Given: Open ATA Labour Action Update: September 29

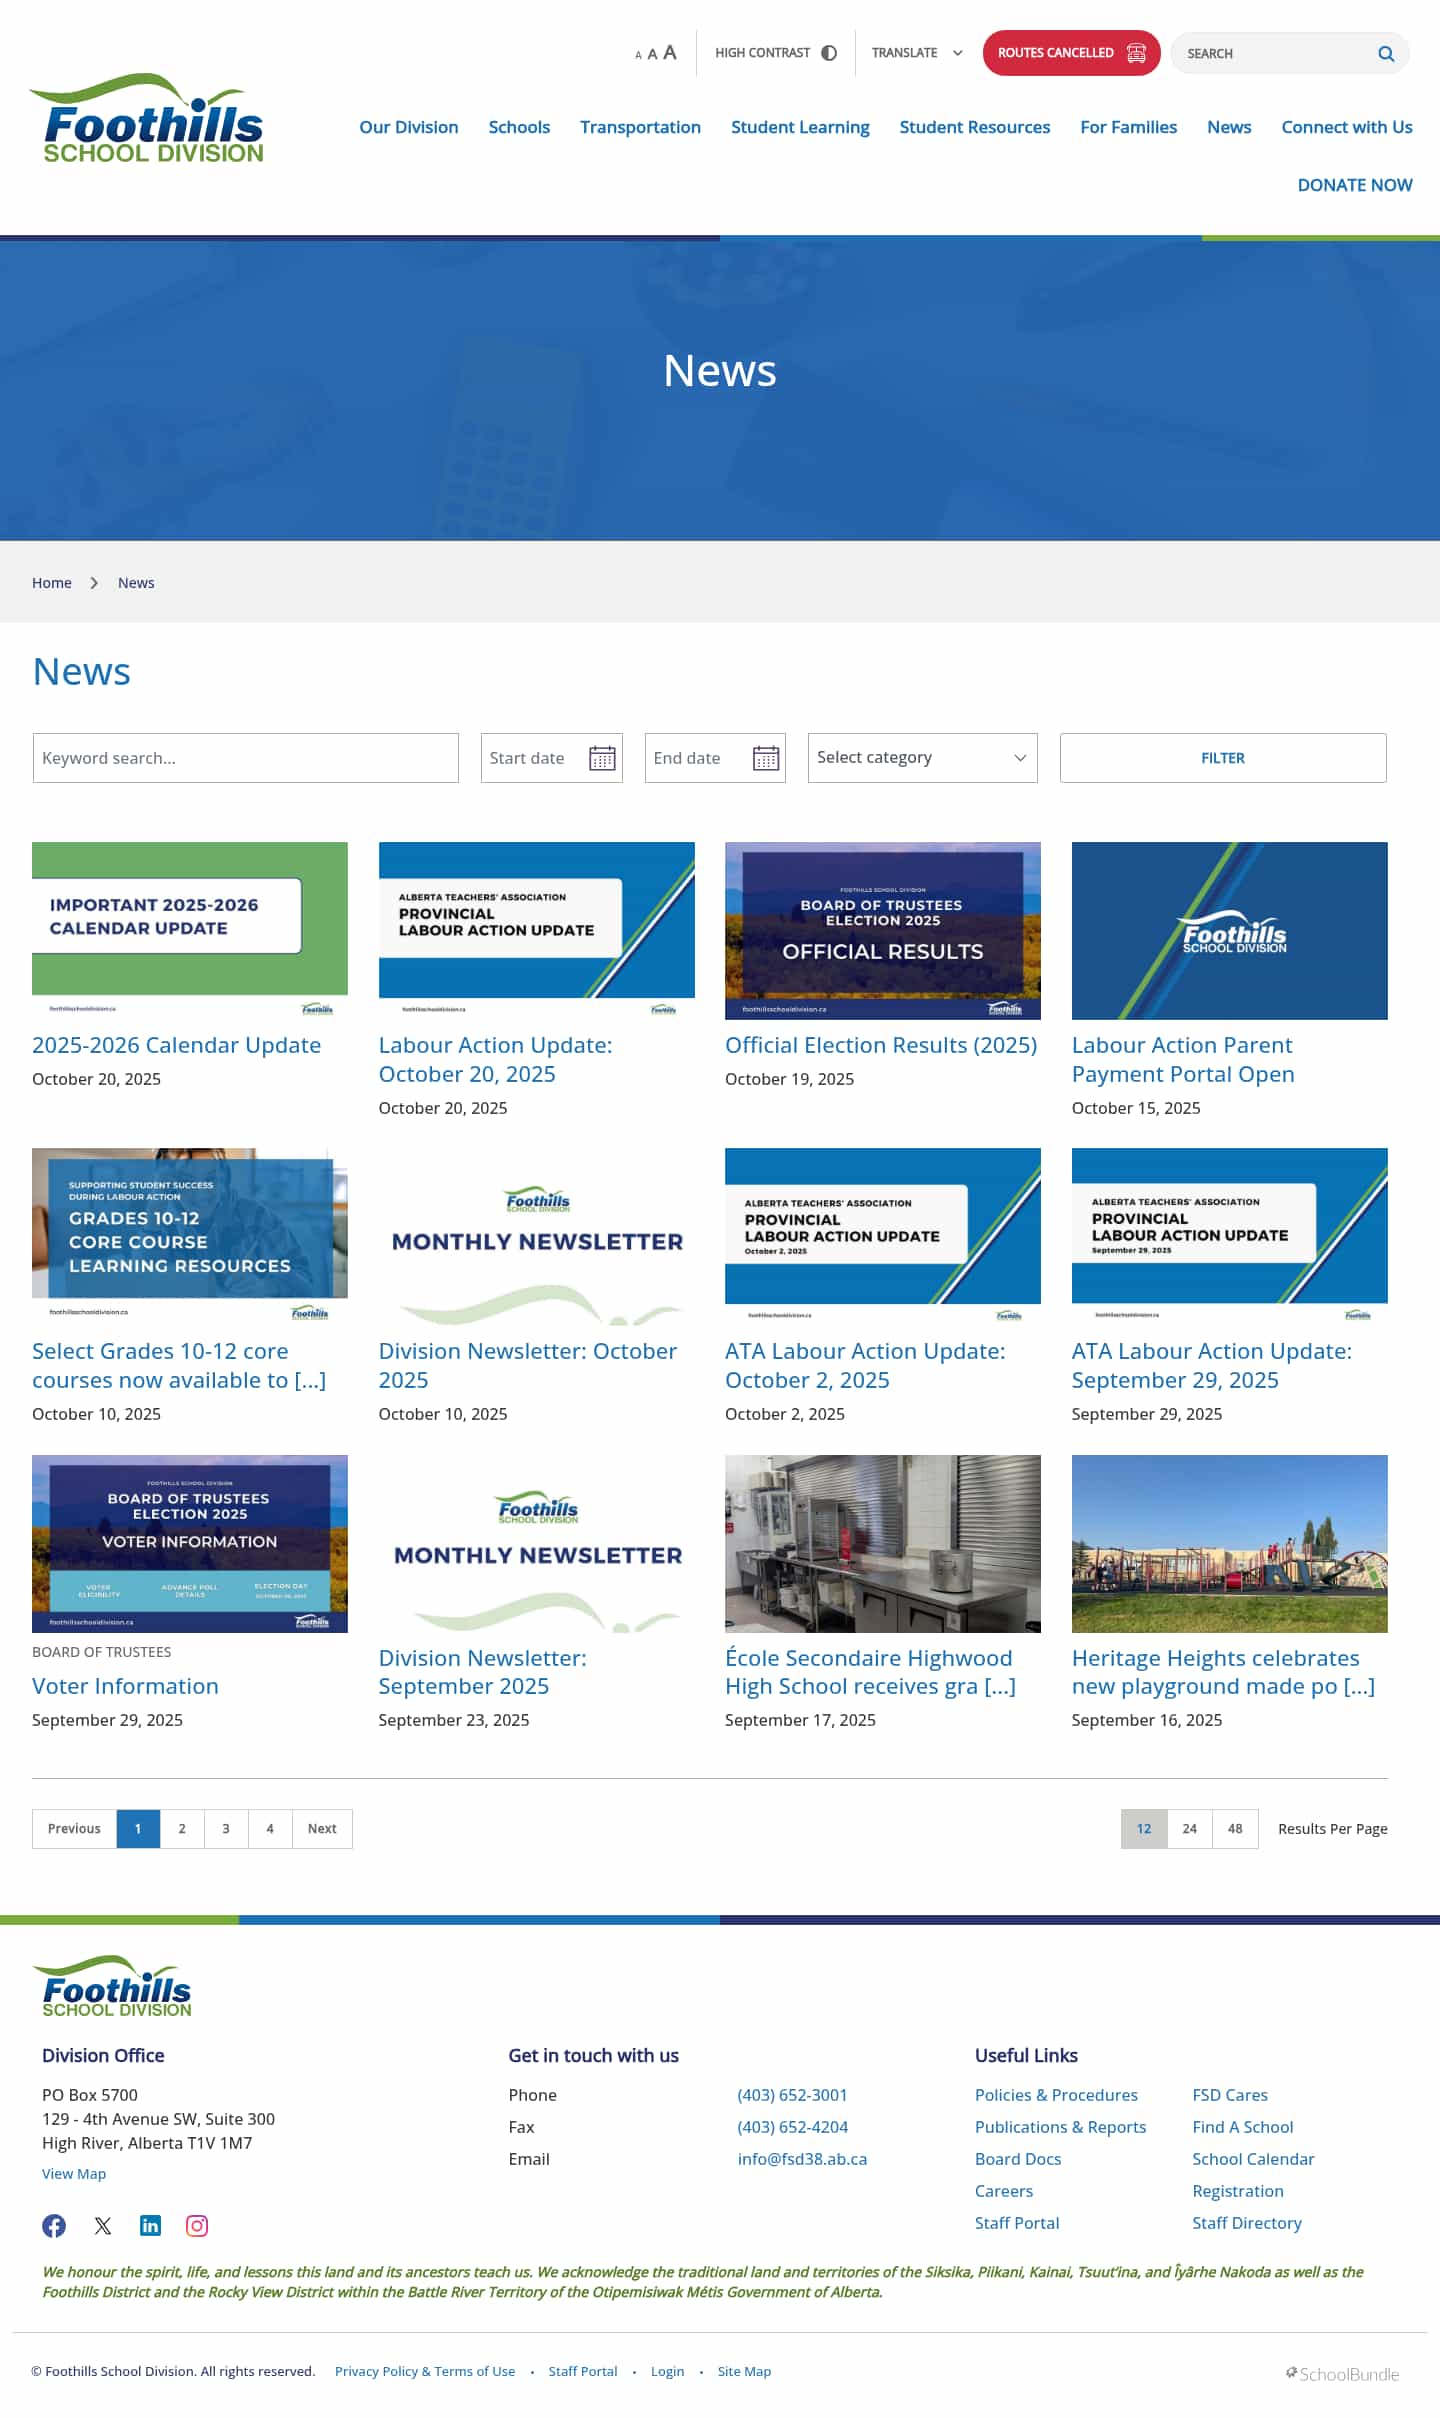Looking at the screenshot, I should pos(1212,1365).
